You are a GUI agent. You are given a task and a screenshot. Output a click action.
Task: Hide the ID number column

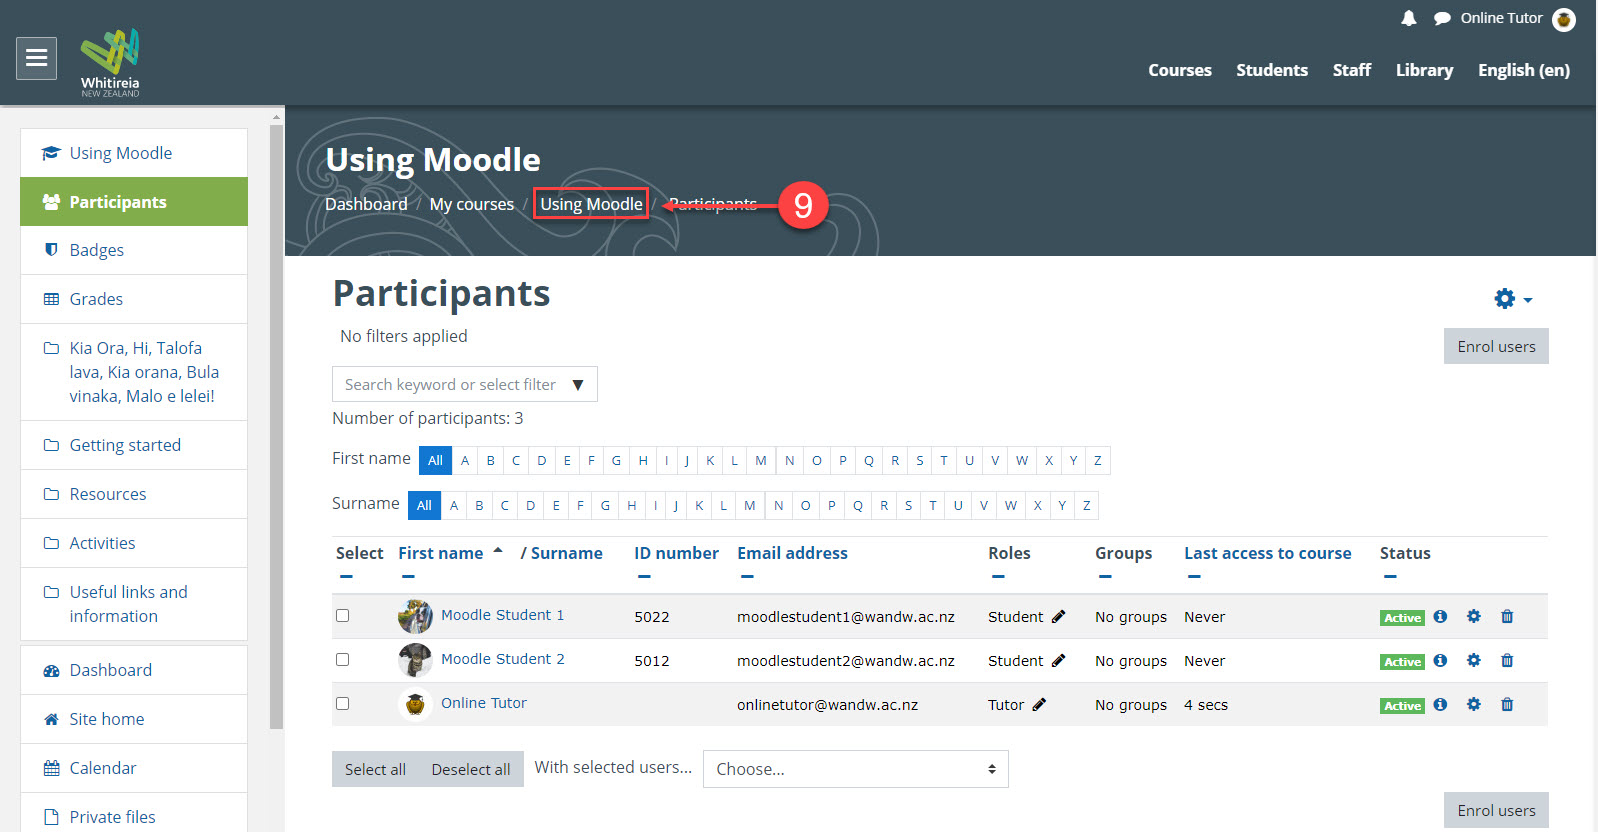coord(644,577)
